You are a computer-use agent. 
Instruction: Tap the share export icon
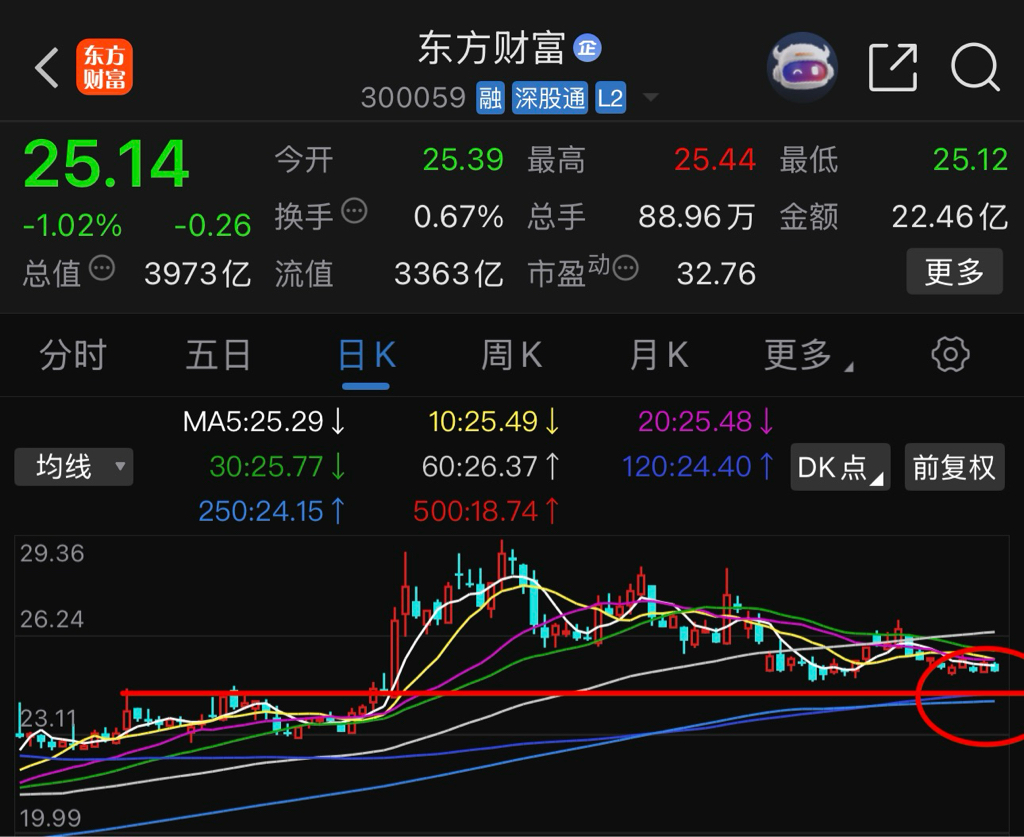point(893,67)
